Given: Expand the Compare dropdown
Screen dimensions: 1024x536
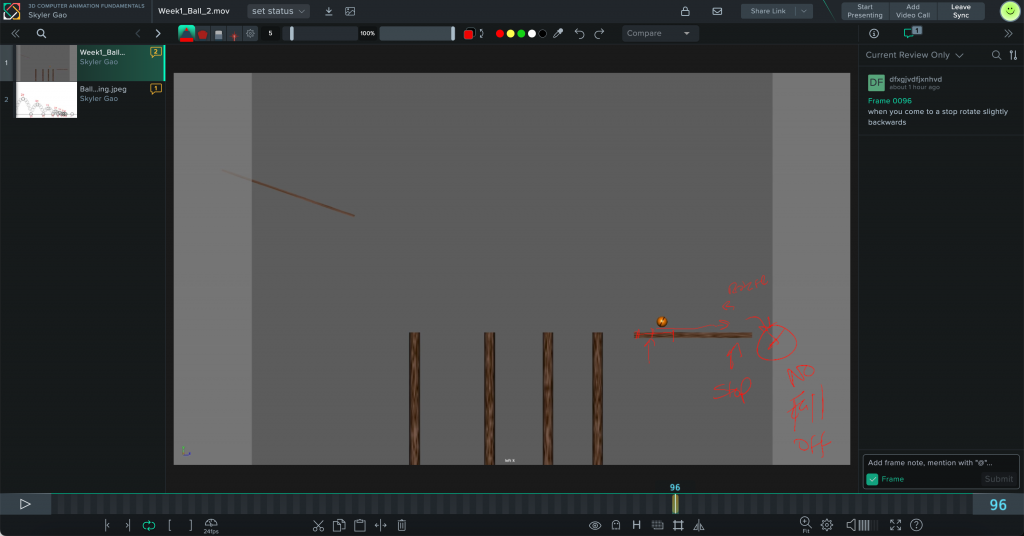Looking at the screenshot, I should pos(660,33).
